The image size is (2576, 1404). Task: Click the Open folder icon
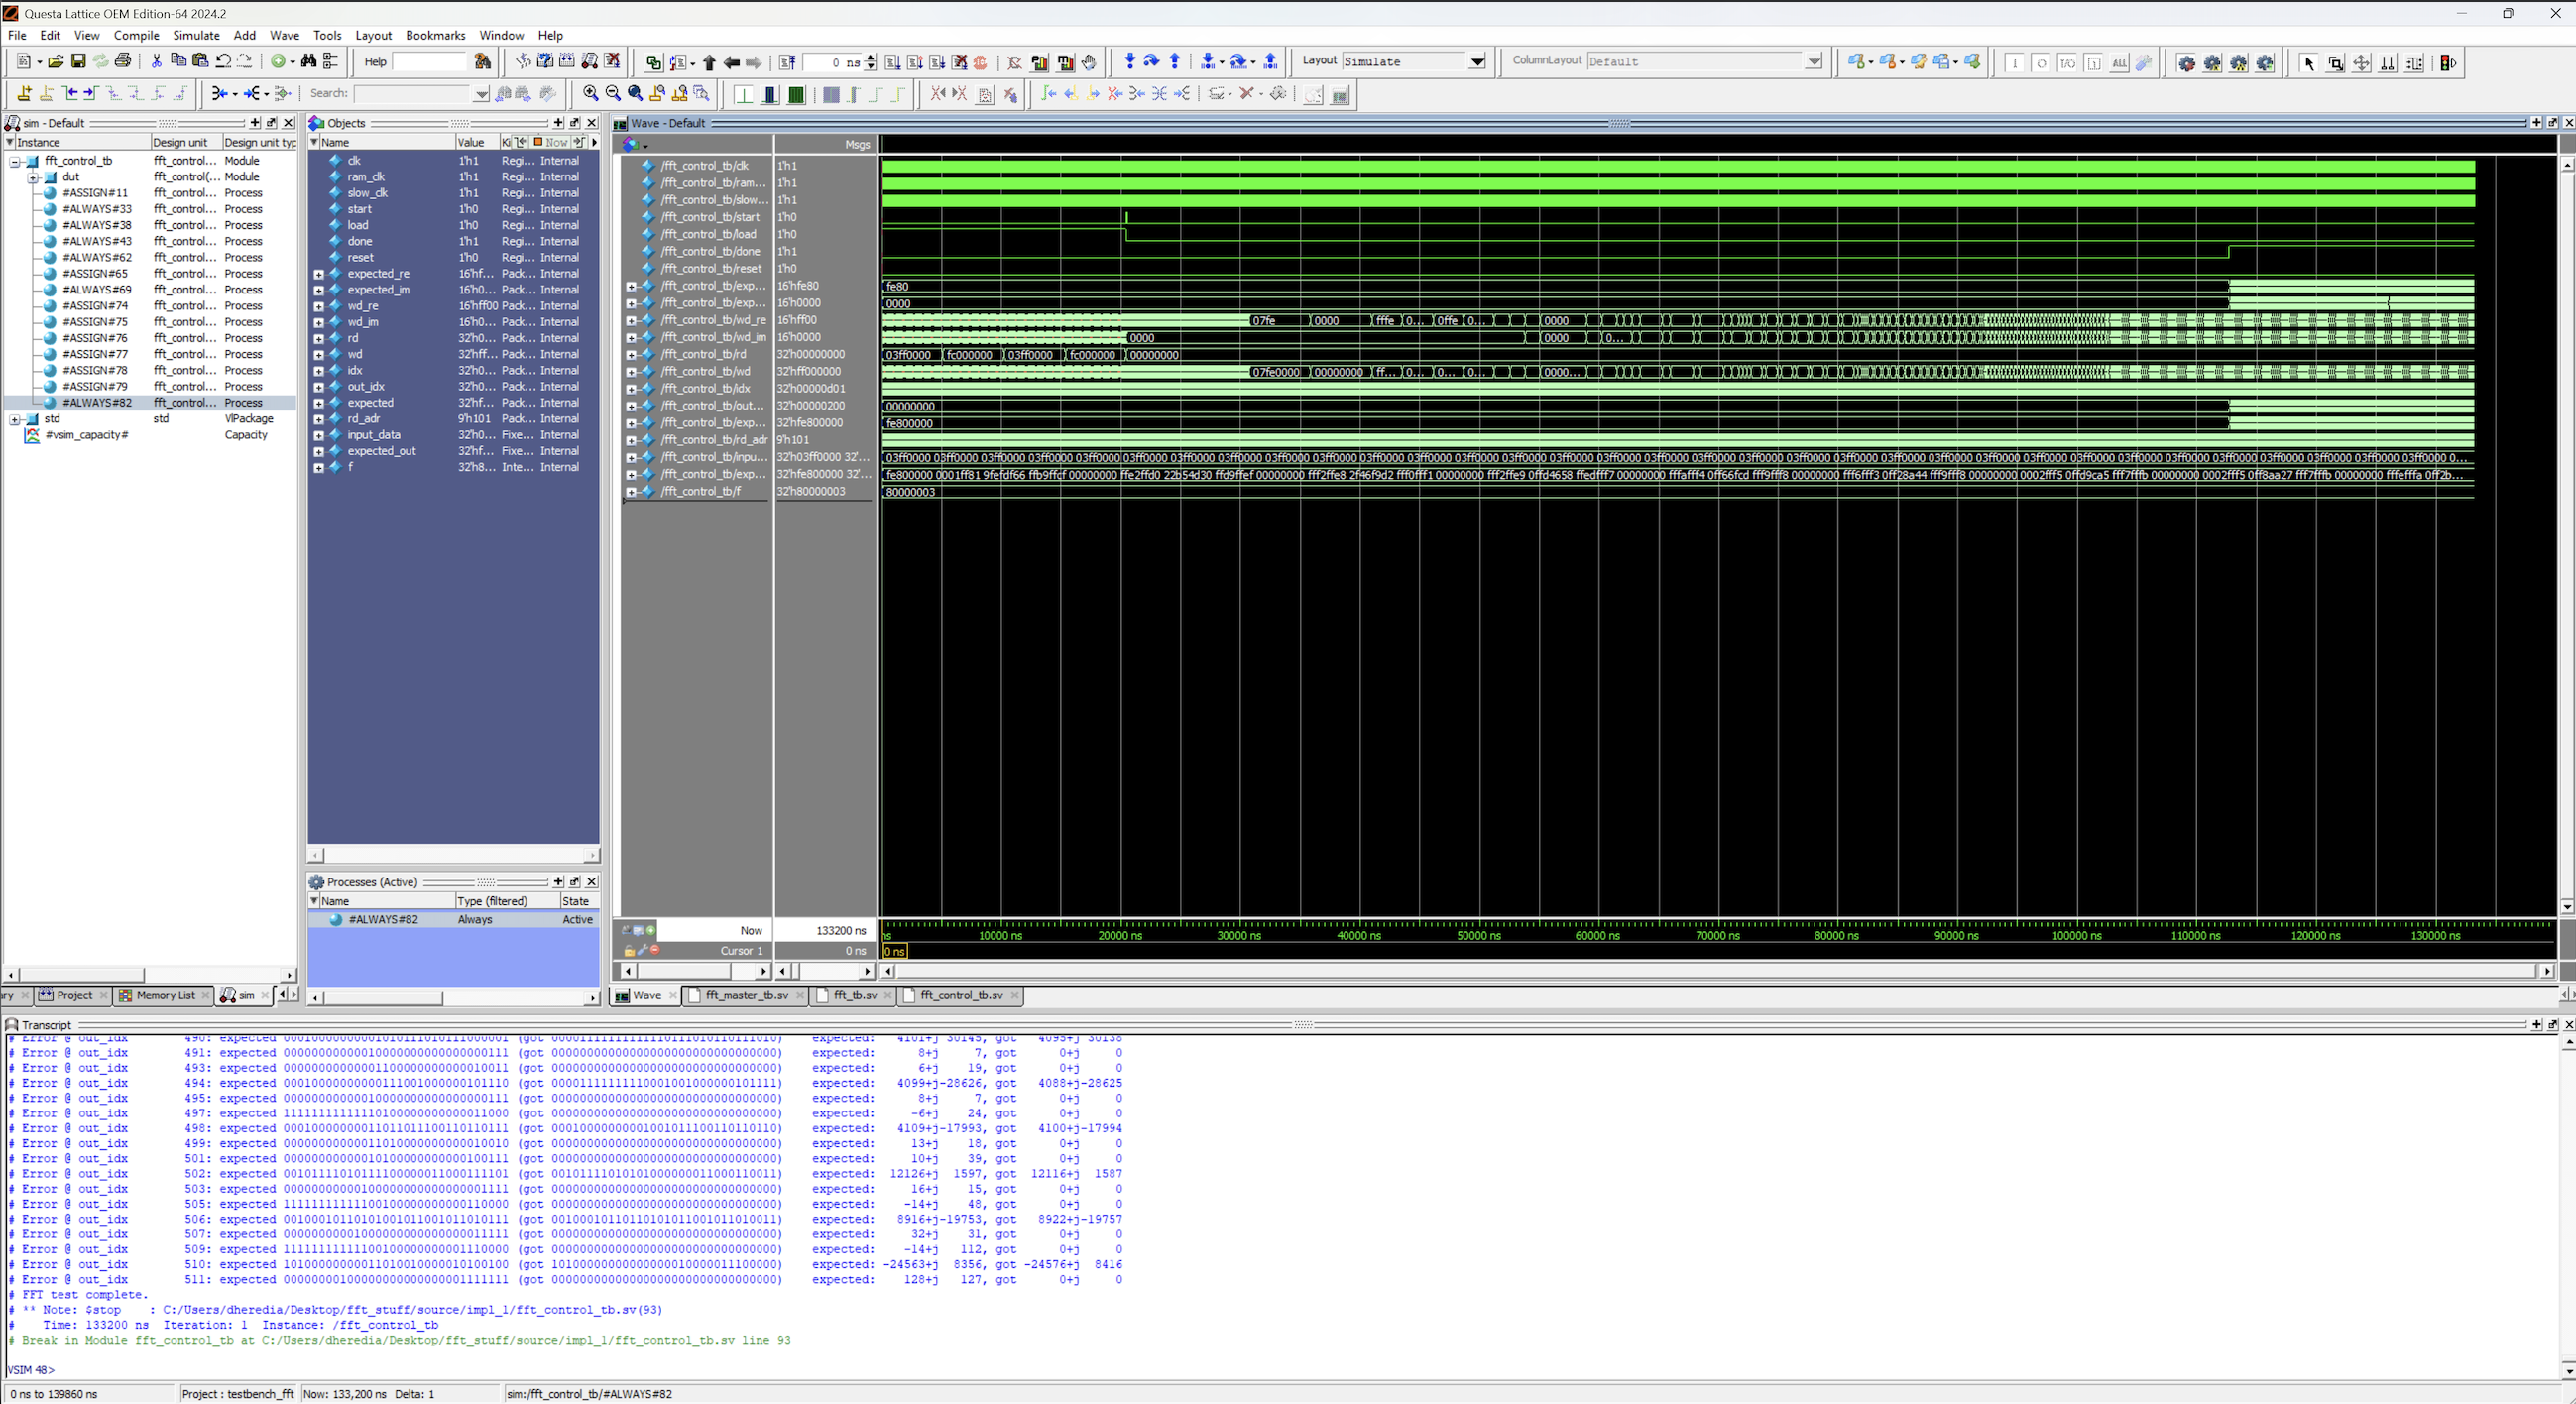pos(56,62)
